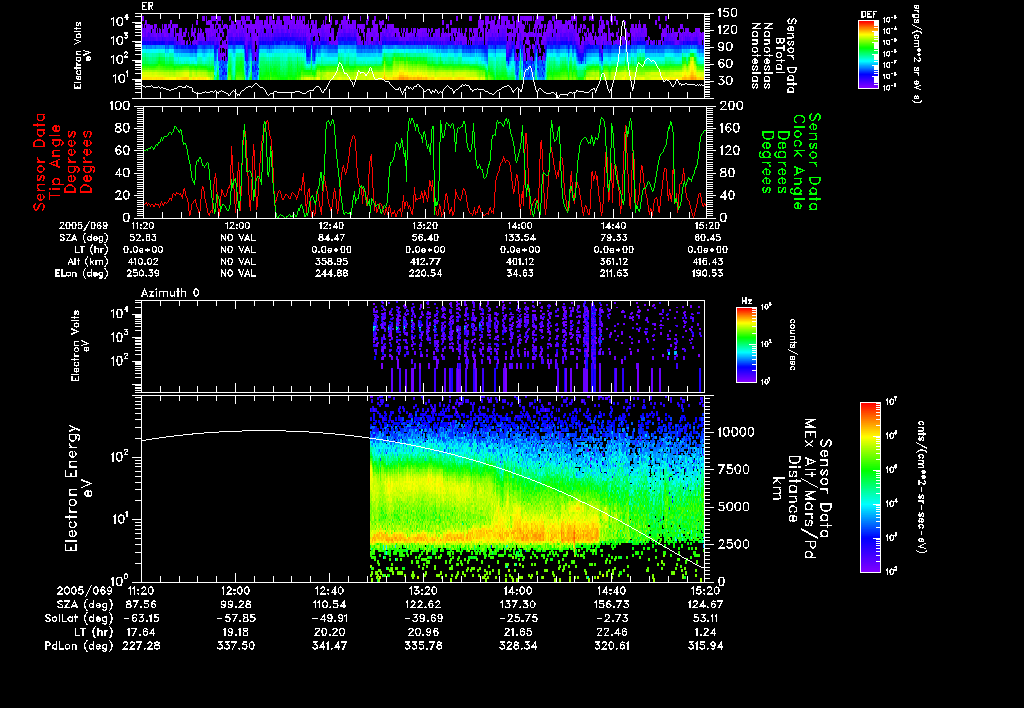This screenshot has width=1024, height=708.
Task: Select the "ER" panel title
Action: 147,6
